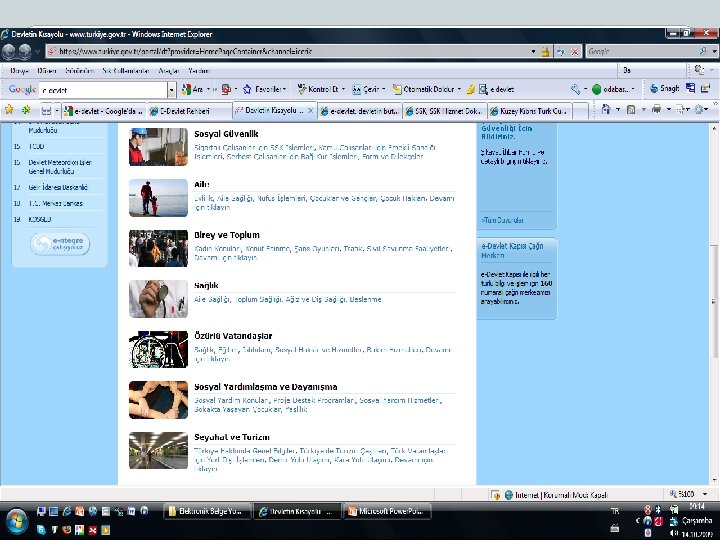Click the Google toolbar wrench settings icon
The height and width of the screenshot is (540, 720).
575,90
